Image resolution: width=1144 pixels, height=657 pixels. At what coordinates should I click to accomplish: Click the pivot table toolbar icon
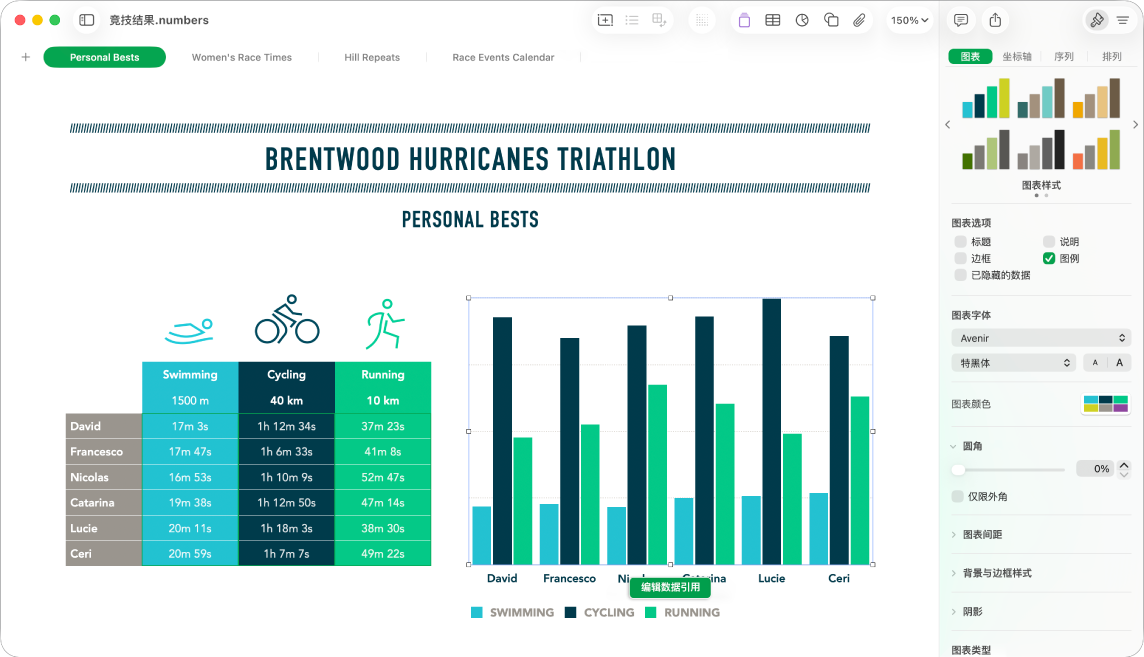coord(659,20)
